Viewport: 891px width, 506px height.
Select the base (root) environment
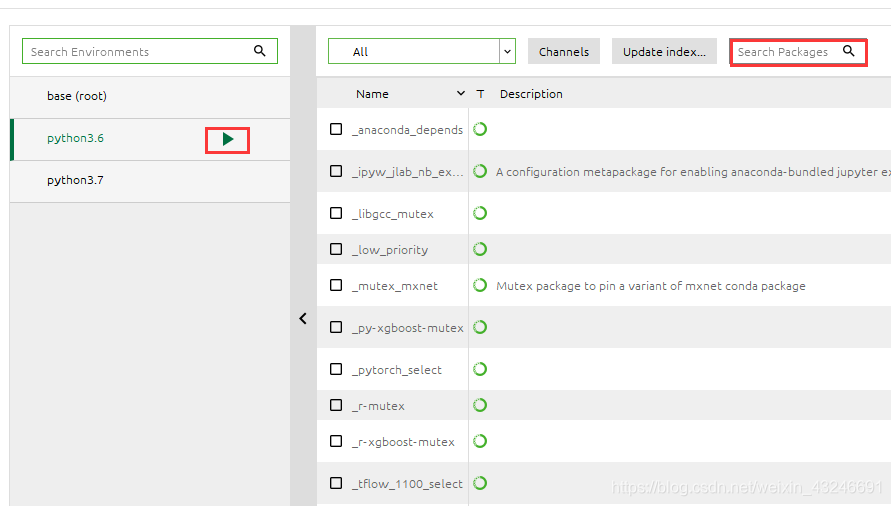click(x=150, y=97)
